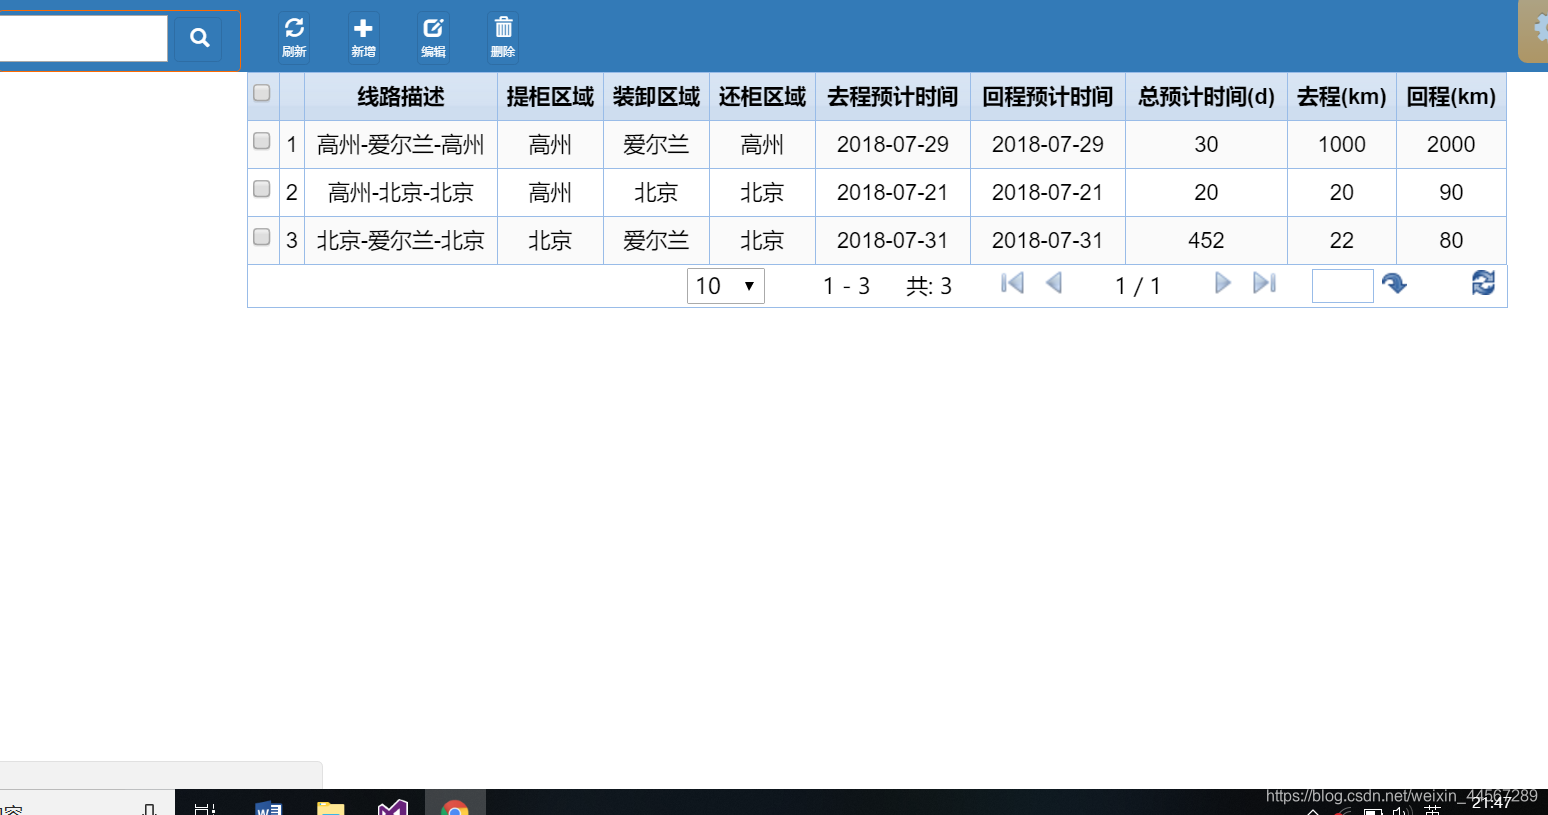Click the 回程预计时间 column header
Screen dimensions: 1548x815
click(1048, 97)
